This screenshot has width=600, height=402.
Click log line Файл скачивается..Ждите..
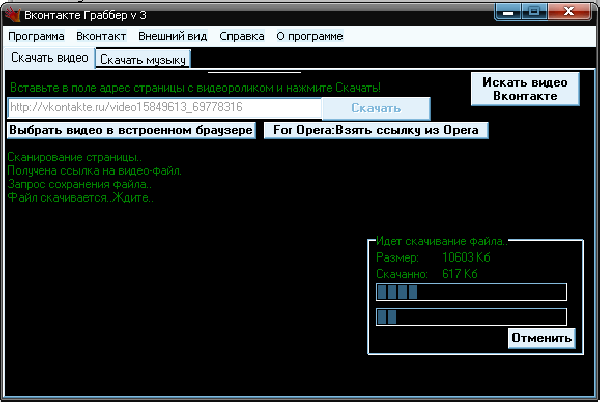click(80, 198)
